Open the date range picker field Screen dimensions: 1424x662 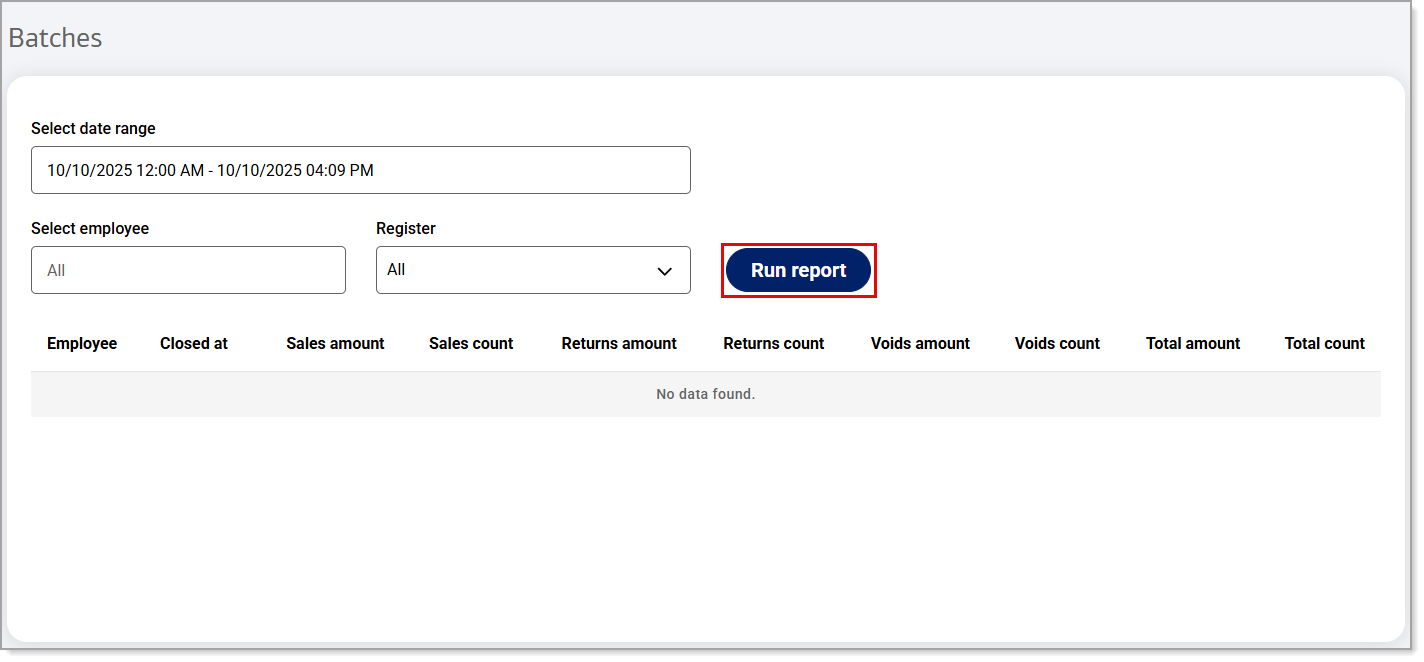pyautogui.click(x=360, y=170)
